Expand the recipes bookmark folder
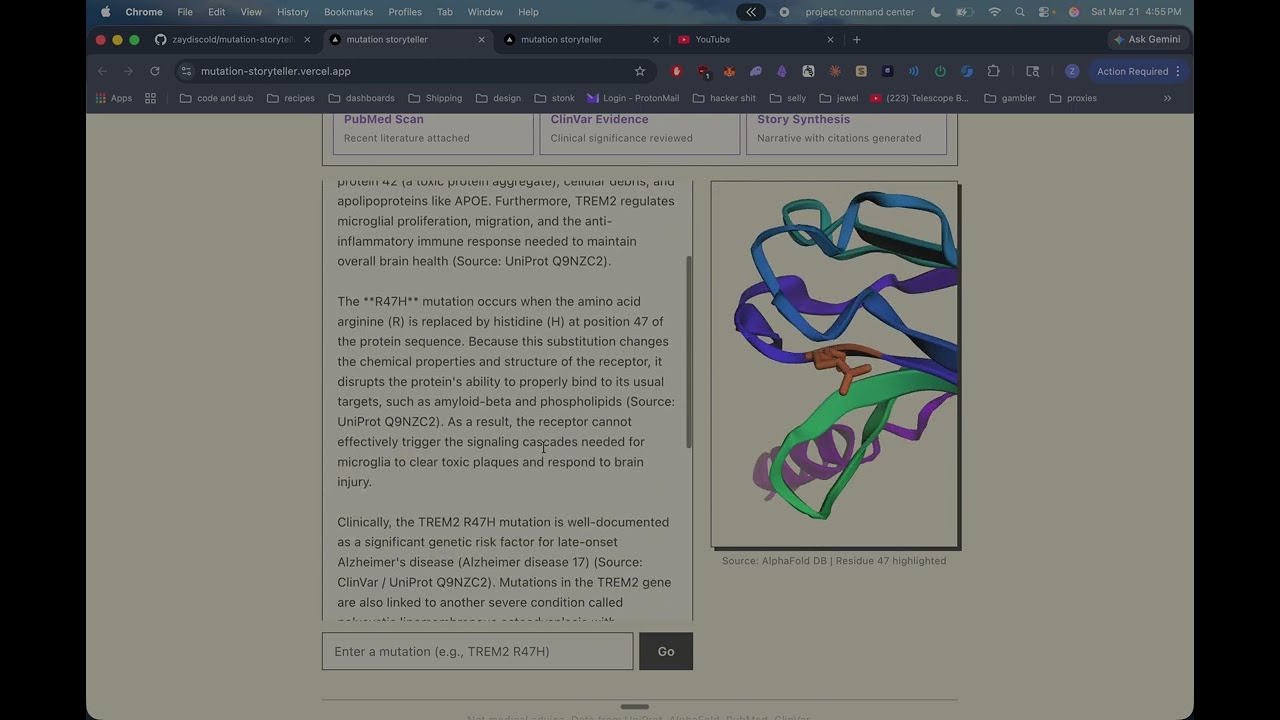This screenshot has height=720, width=1280. tap(291, 98)
